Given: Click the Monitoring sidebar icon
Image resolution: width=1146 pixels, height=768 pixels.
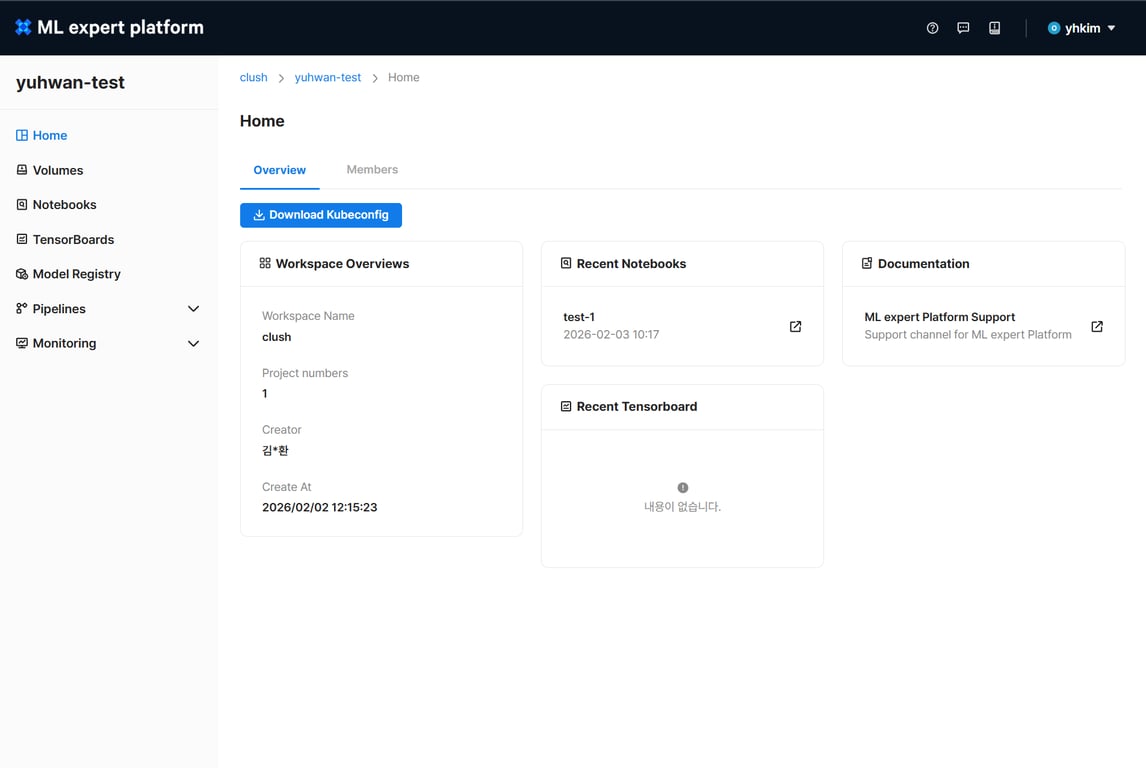Looking at the screenshot, I should pyautogui.click(x=22, y=343).
